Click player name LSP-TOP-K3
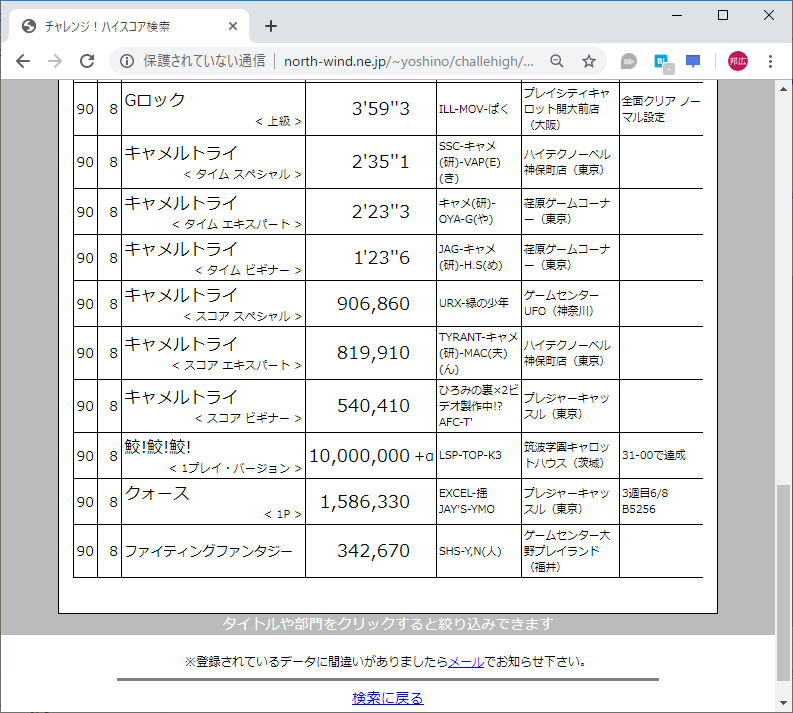 (470, 455)
